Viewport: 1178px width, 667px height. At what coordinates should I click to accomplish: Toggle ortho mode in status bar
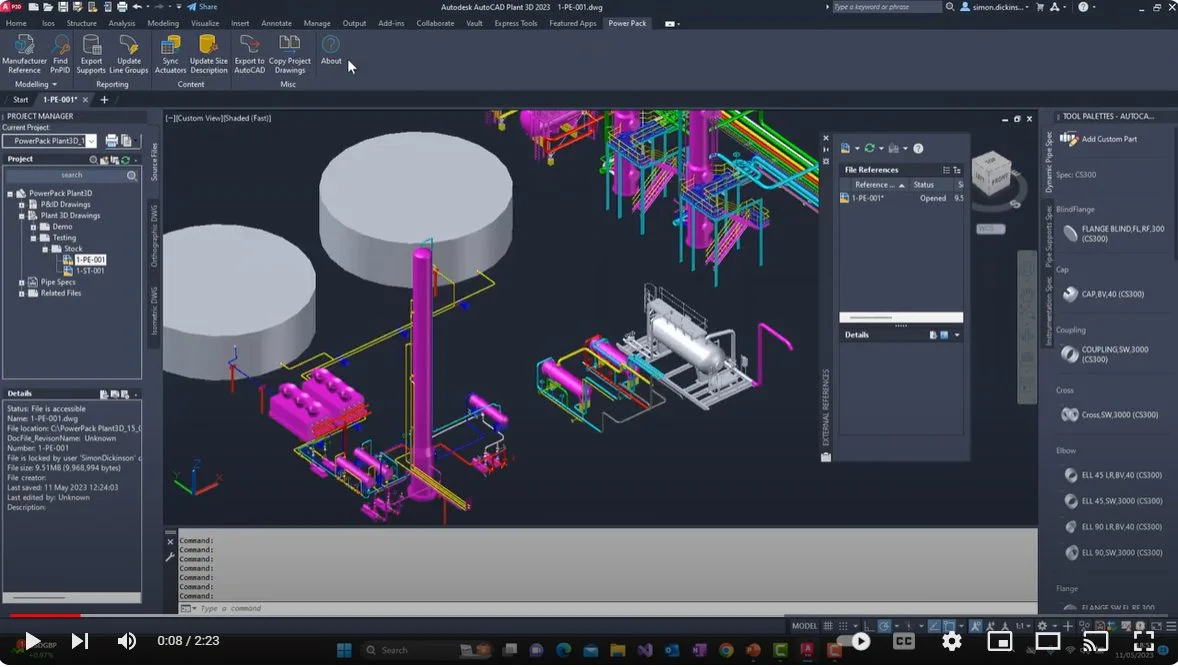pyautogui.click(x=868, y=626)
